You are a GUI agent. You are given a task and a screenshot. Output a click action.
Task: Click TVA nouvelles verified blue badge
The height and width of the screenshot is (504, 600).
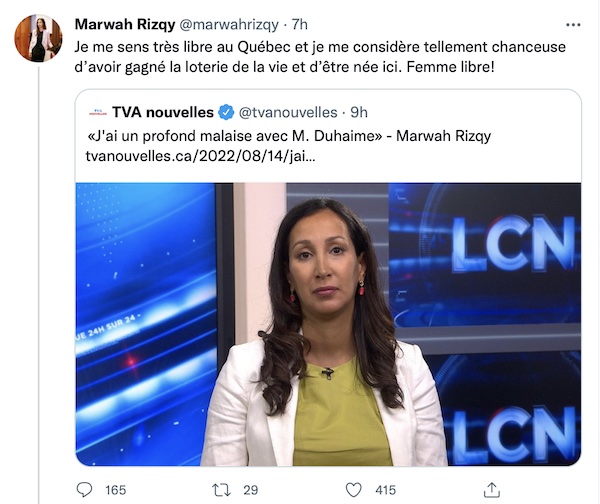coord(226,113)
